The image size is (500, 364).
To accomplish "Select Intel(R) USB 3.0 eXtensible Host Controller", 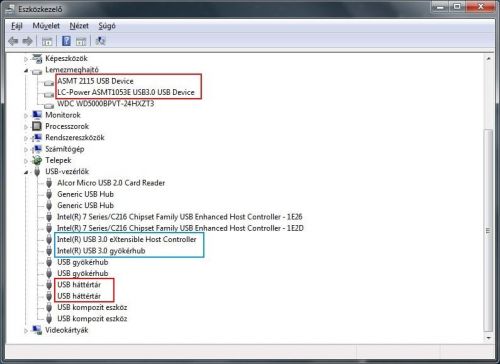I will [127, 239].
